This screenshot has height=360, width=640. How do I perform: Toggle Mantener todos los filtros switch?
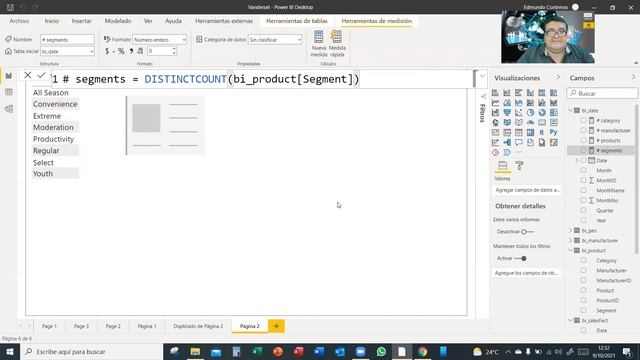tap(520, 258)
